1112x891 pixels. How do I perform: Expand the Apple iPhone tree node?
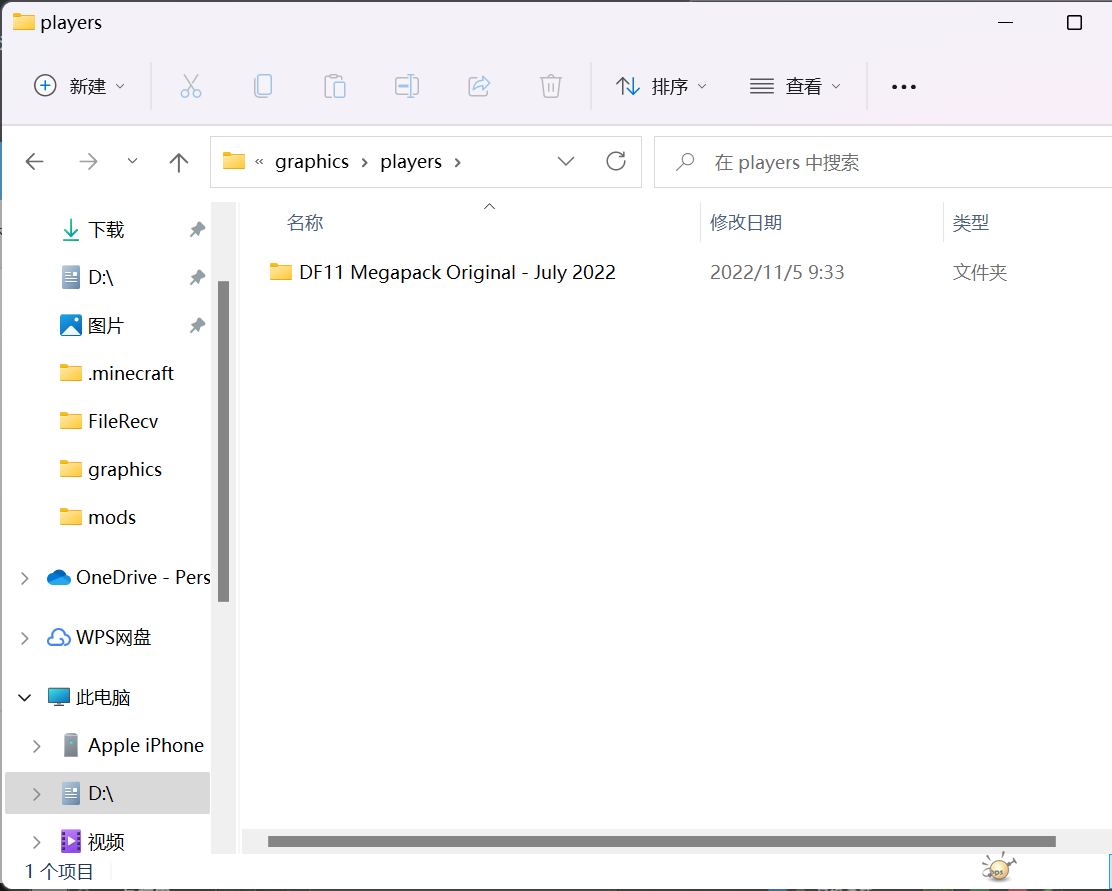(x=37, y=746)
